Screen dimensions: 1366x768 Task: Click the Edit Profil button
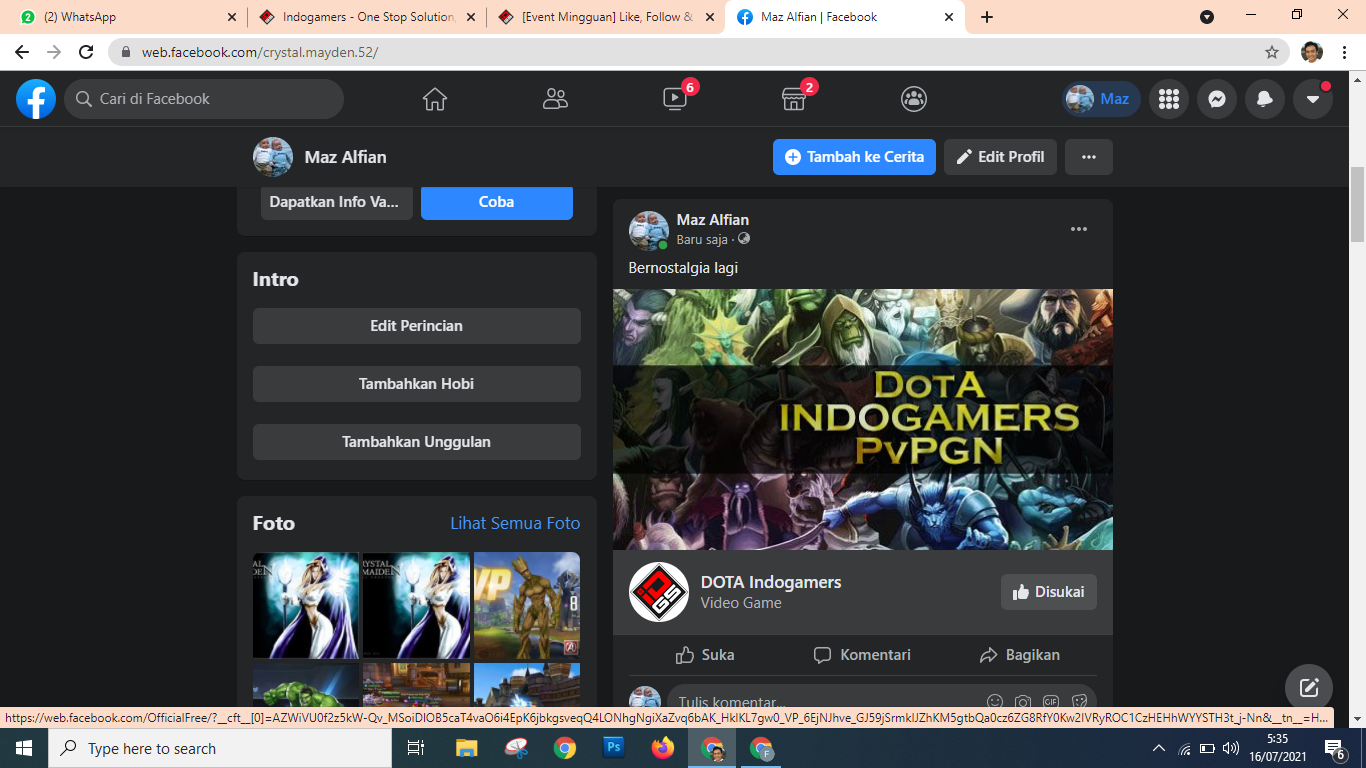click(1000, 157)
